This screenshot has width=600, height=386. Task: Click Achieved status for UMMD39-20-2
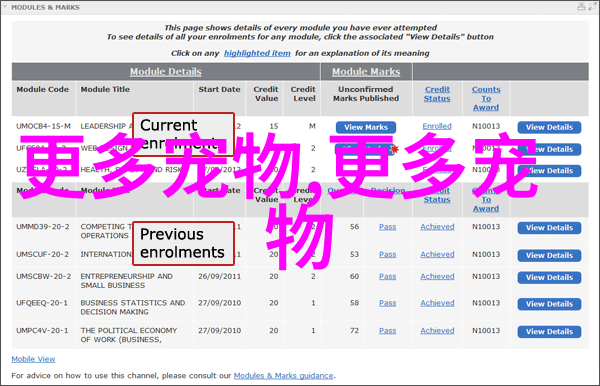pyautogui.click(x=437, y=226)
